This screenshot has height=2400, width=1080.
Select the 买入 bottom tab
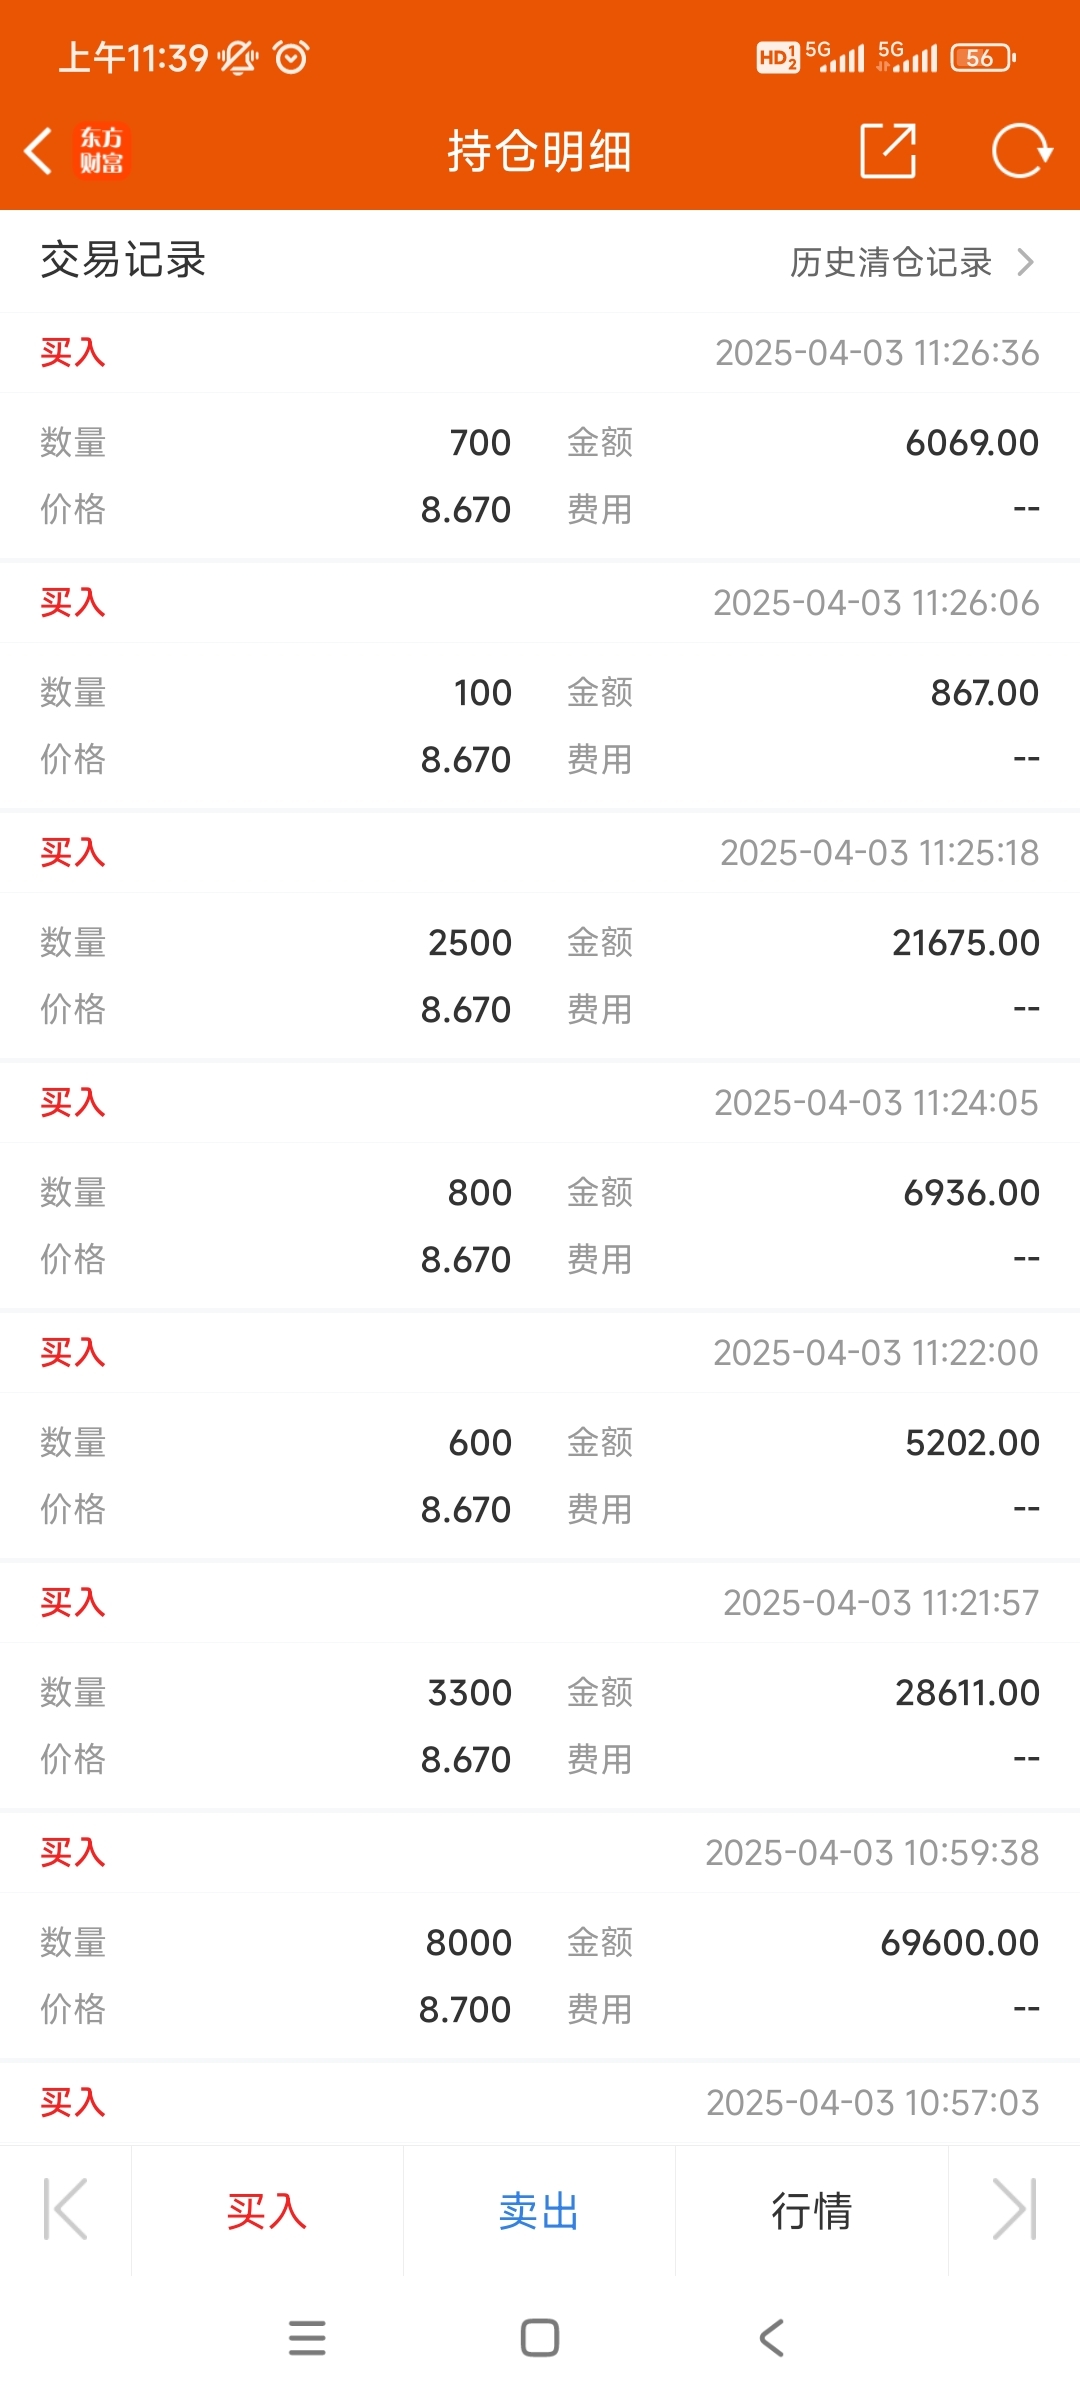click(267, 2211)
